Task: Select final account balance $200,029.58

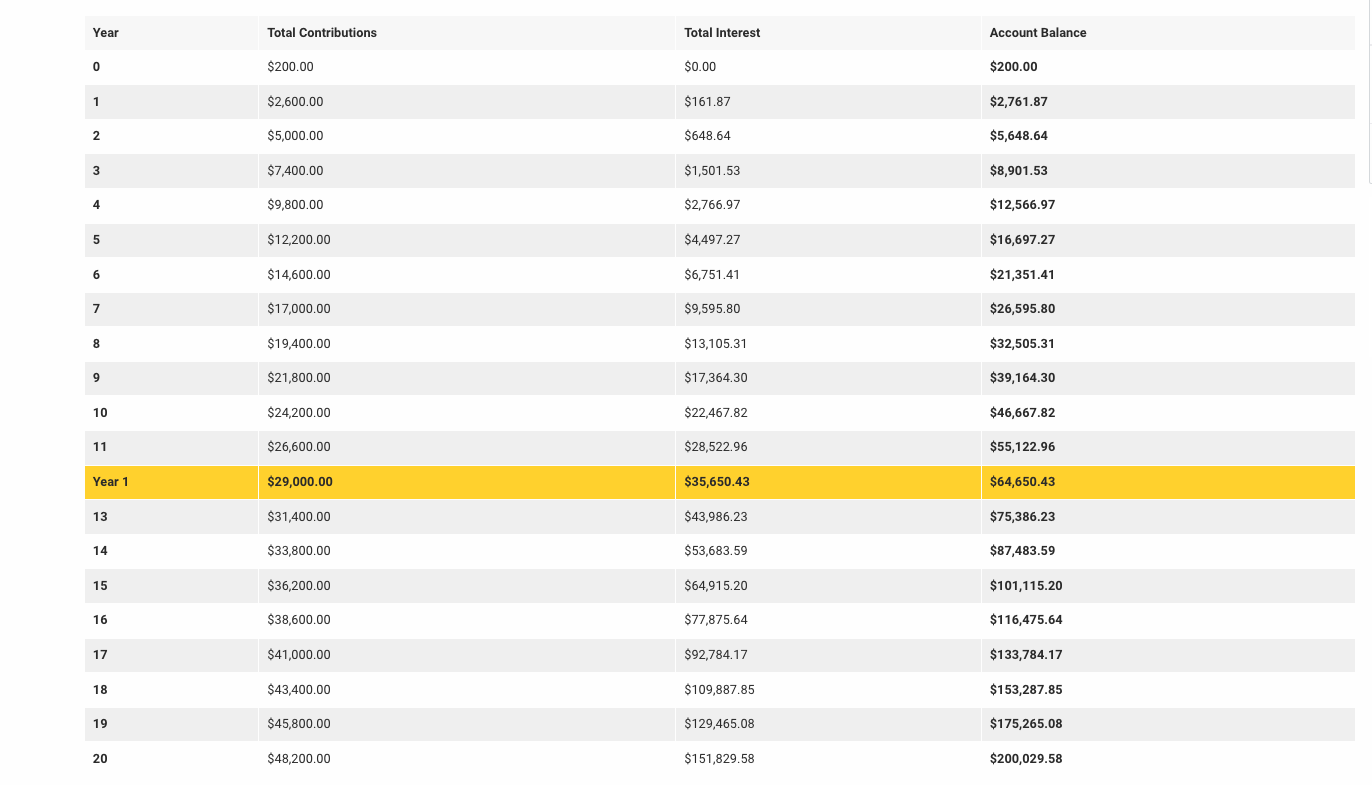Action: tap(1026, 759)
